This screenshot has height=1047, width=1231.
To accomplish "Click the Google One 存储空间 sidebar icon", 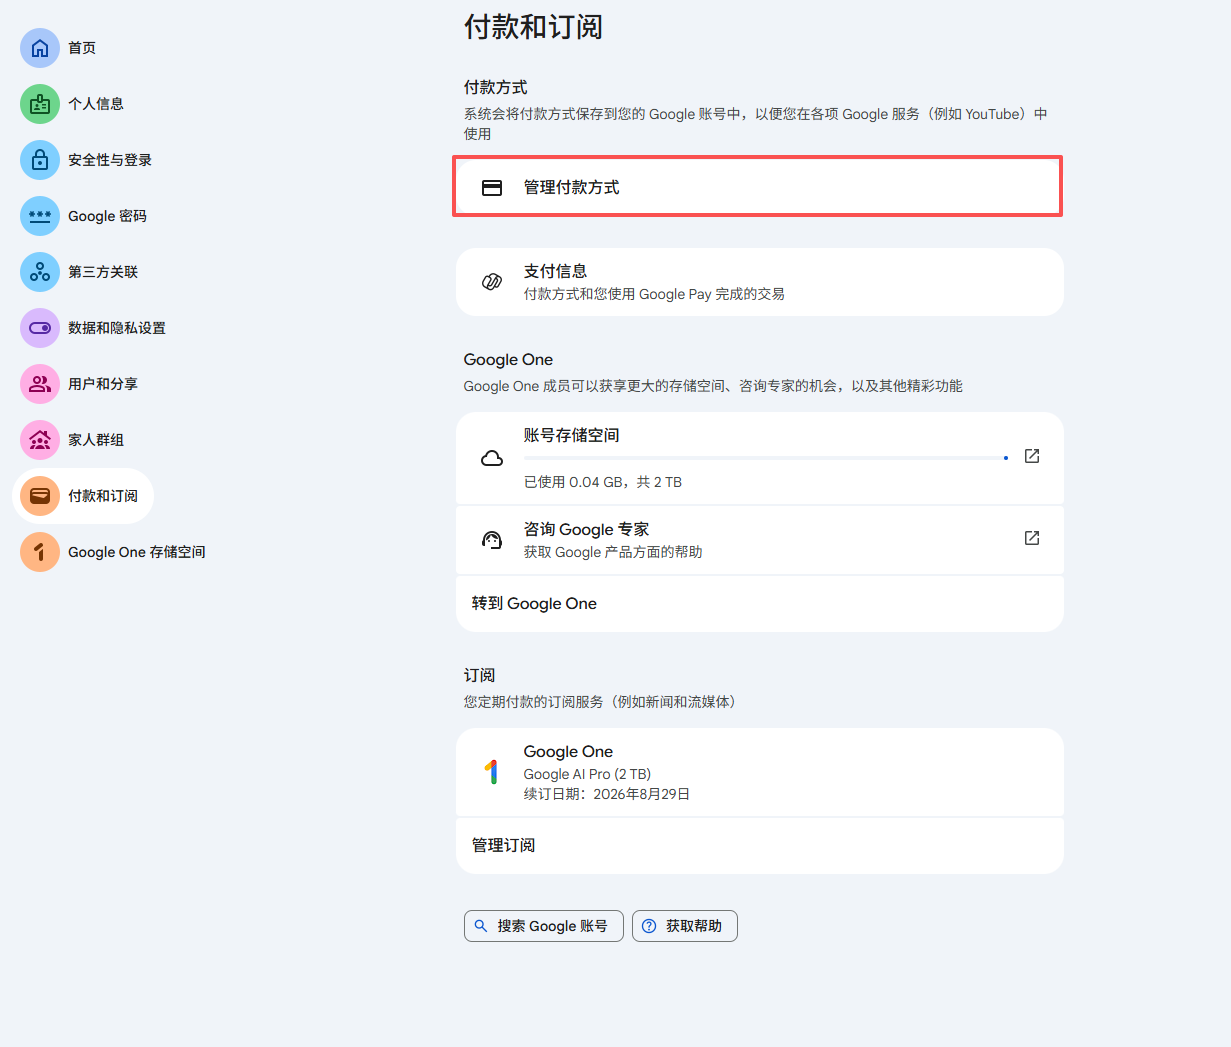I will (x=40, y=552).
